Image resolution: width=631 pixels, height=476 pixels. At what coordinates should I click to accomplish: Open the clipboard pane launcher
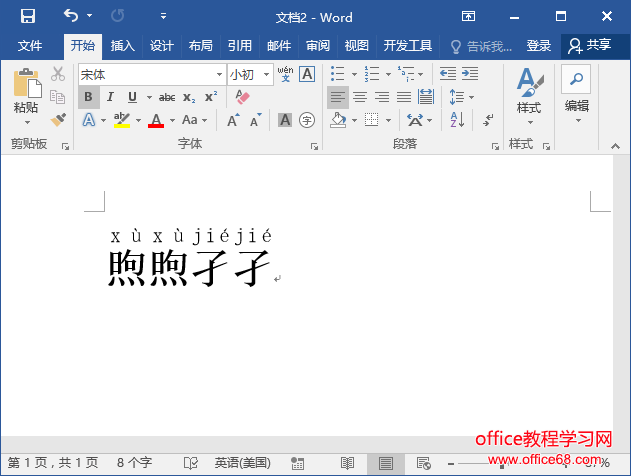pyautogui.click(x=65, y=147)
